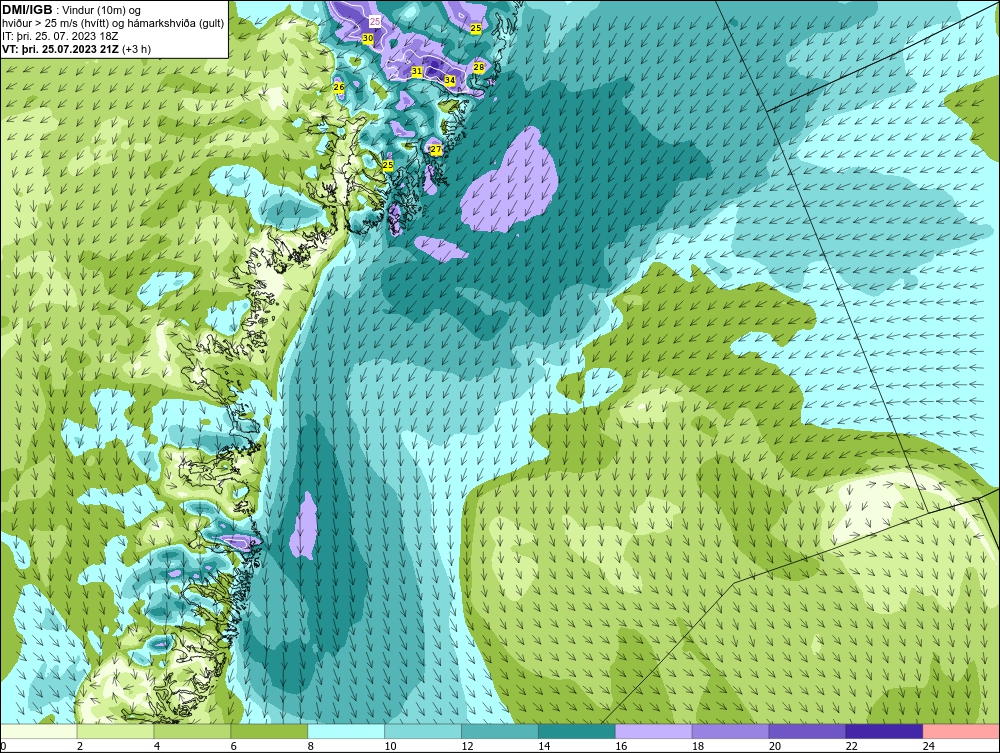
Task: Click the legend scale number '2'
Action: (80, 746)
